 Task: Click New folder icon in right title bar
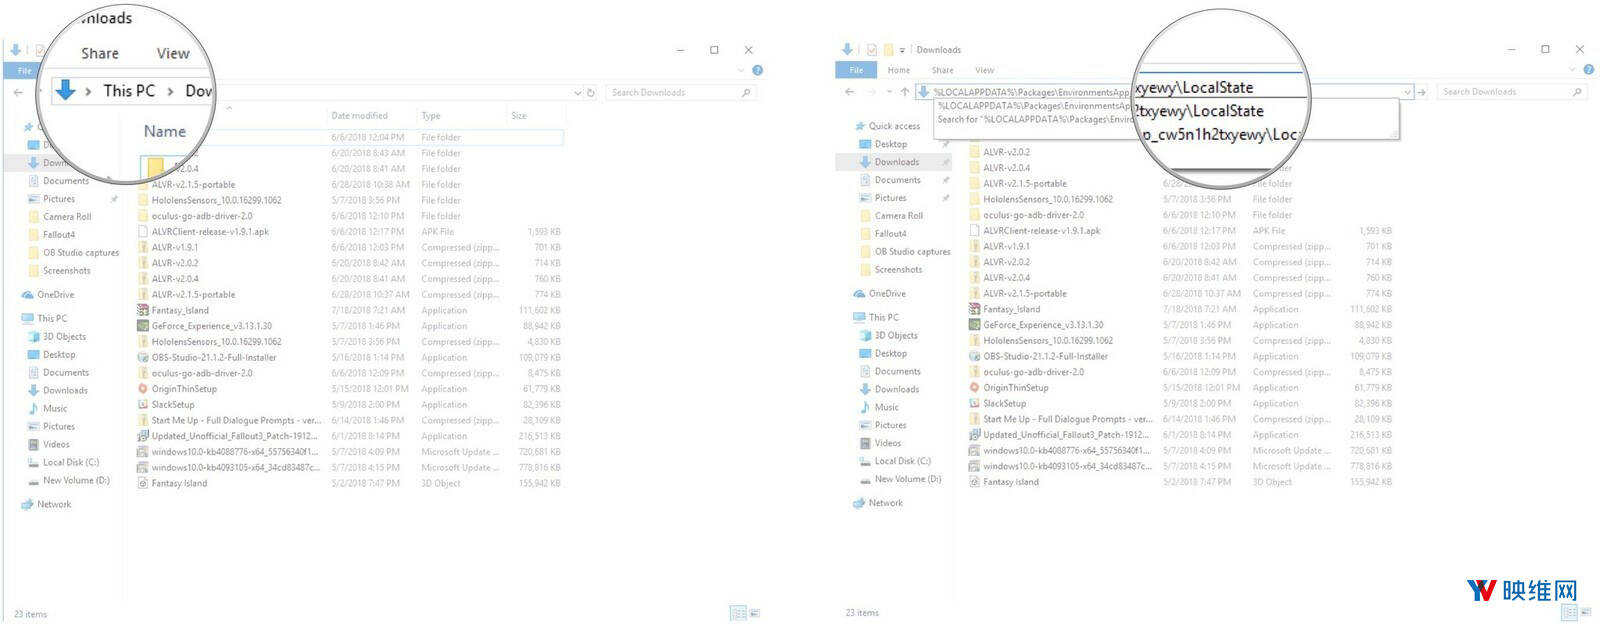(x=888, y=50)
